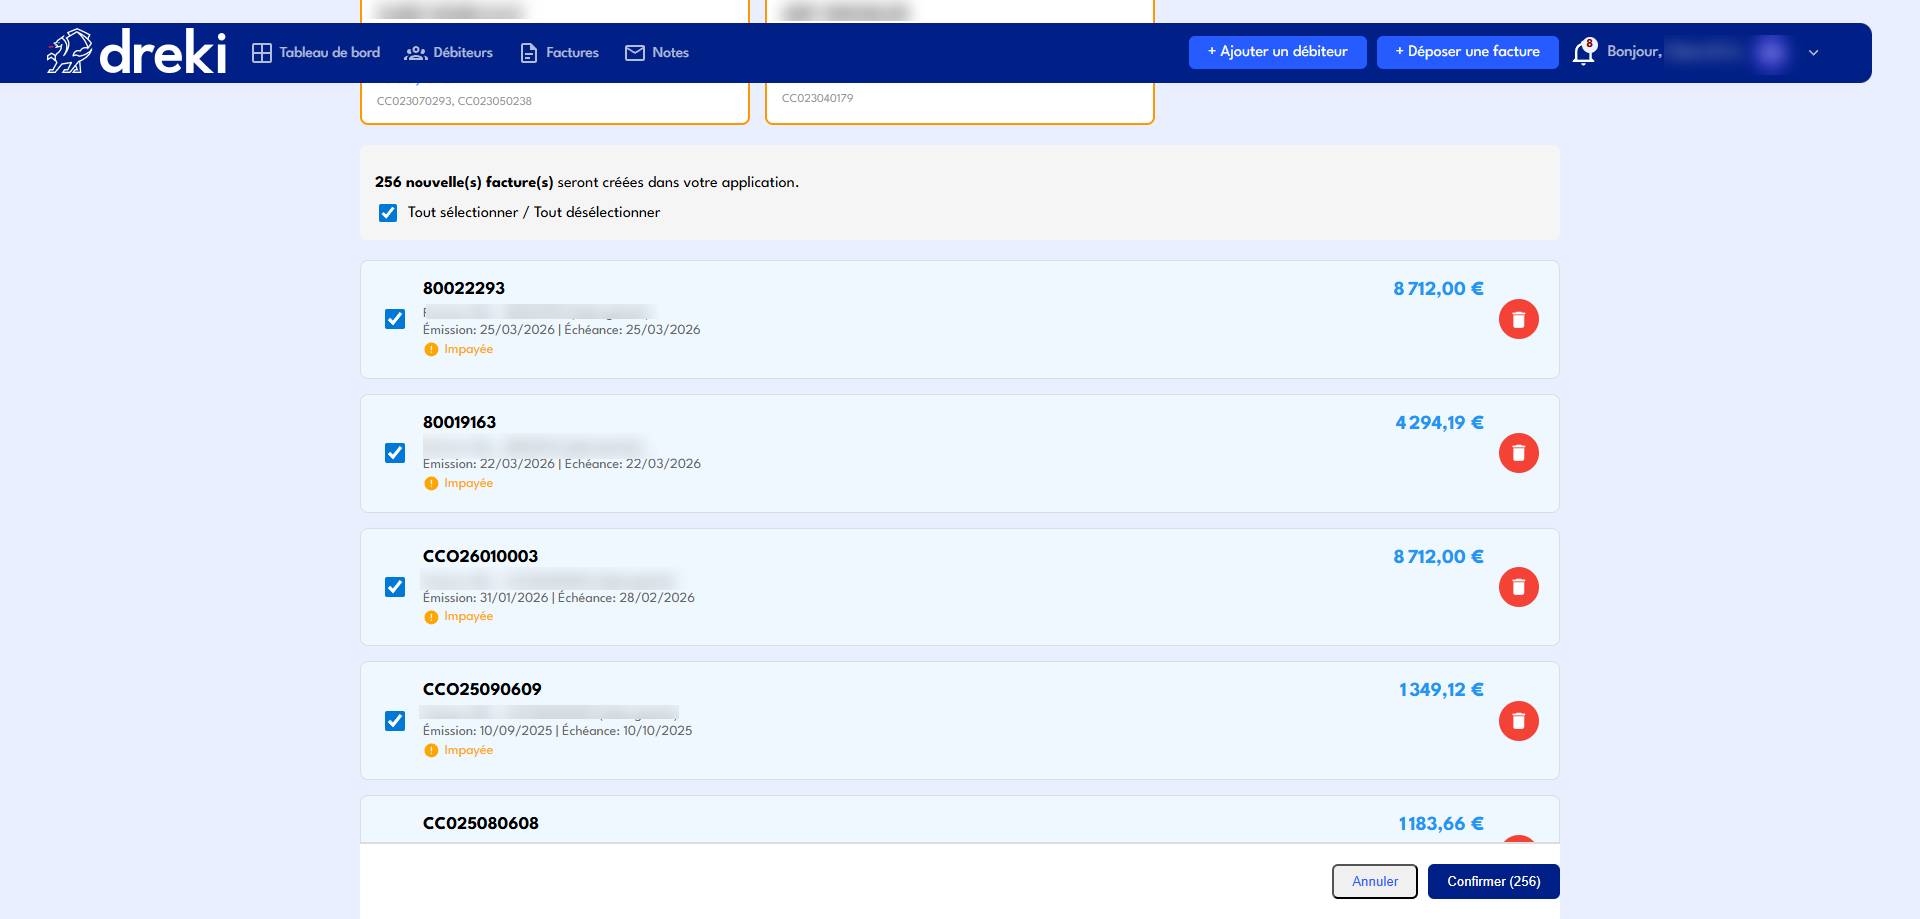This screenshot has width=1920, height=919.
Task: Untick the checkbox for invoice CCO26010003
Action: click(x=395, y=587)
